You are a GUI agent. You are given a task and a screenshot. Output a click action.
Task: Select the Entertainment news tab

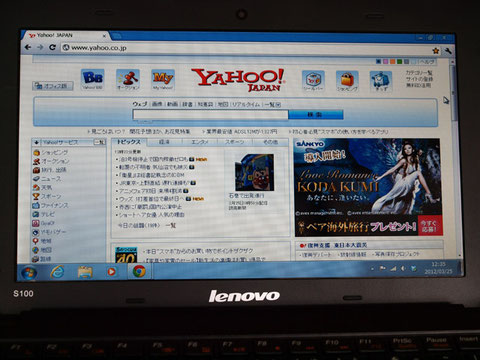click(199, 142)
